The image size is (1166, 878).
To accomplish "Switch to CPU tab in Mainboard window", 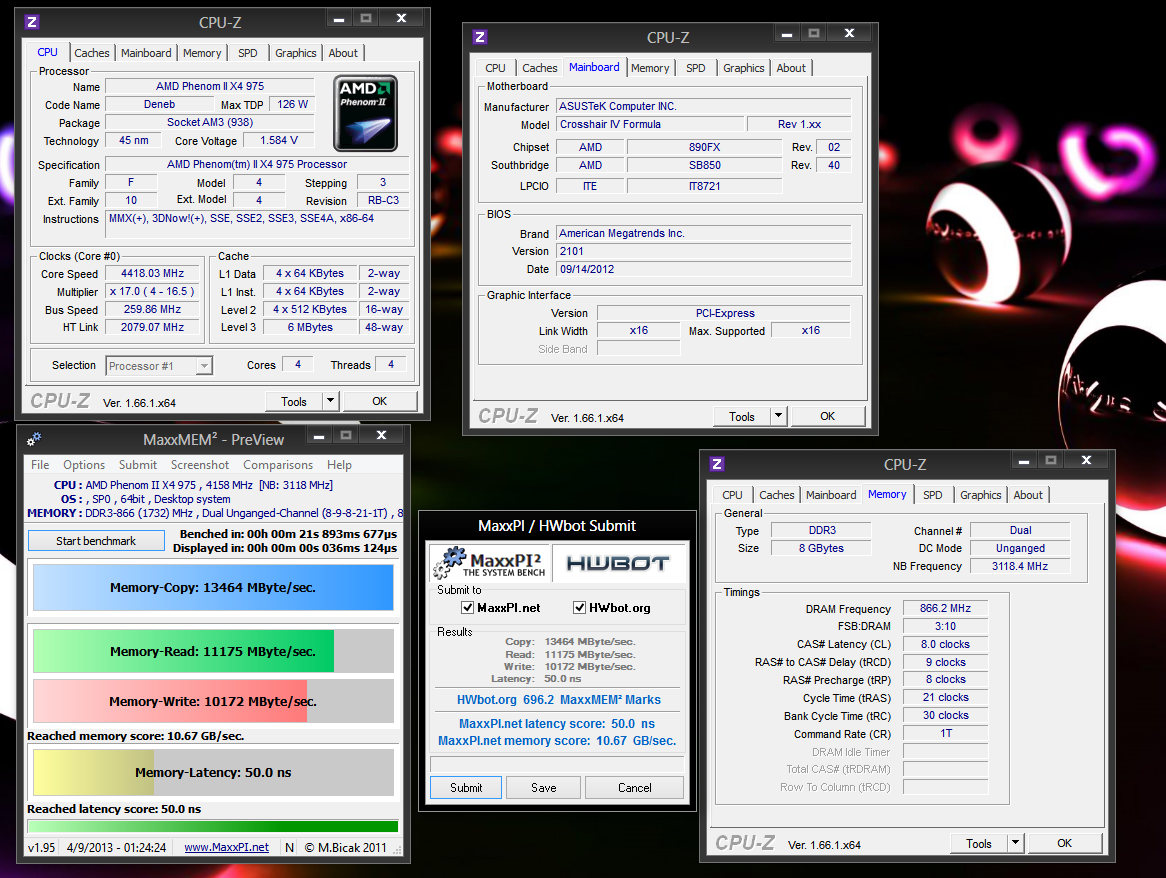I will 495,68.
